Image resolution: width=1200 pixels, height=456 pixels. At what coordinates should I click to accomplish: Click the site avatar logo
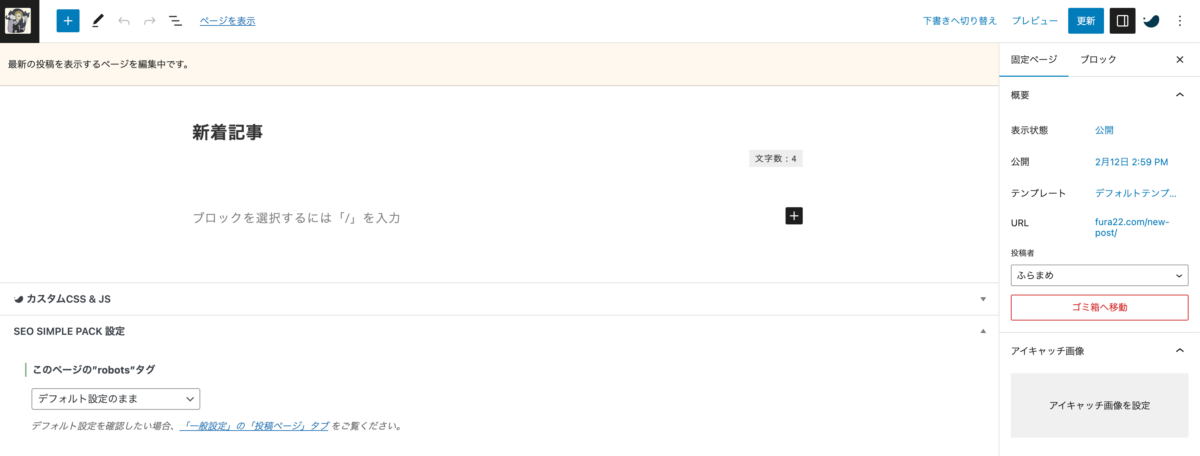click(20, 21)
